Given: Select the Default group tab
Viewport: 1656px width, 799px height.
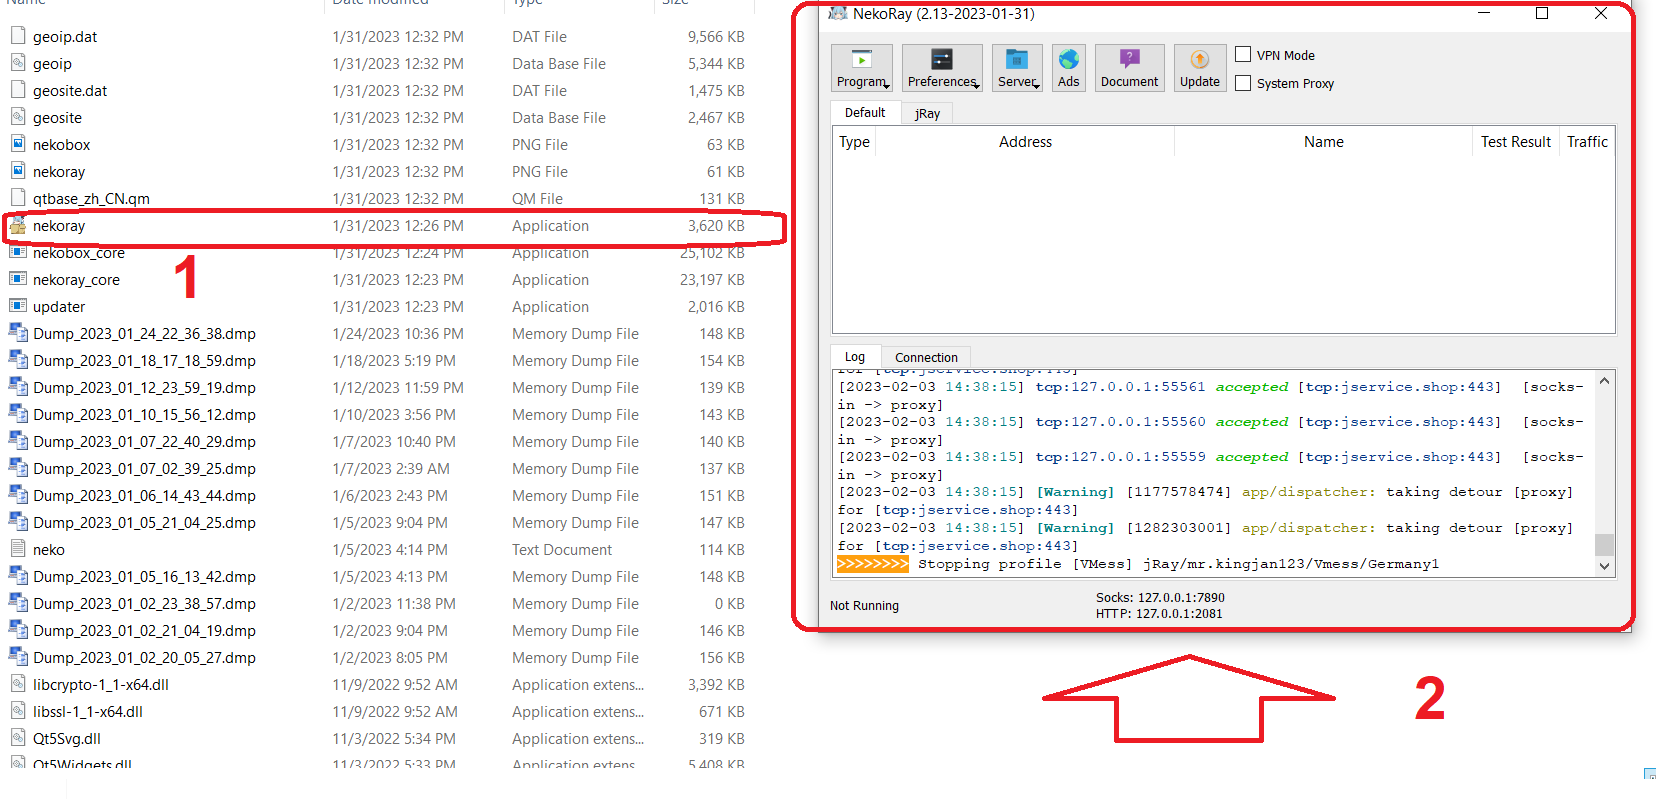Looking at the screenshot, I should tap(865, 113).
